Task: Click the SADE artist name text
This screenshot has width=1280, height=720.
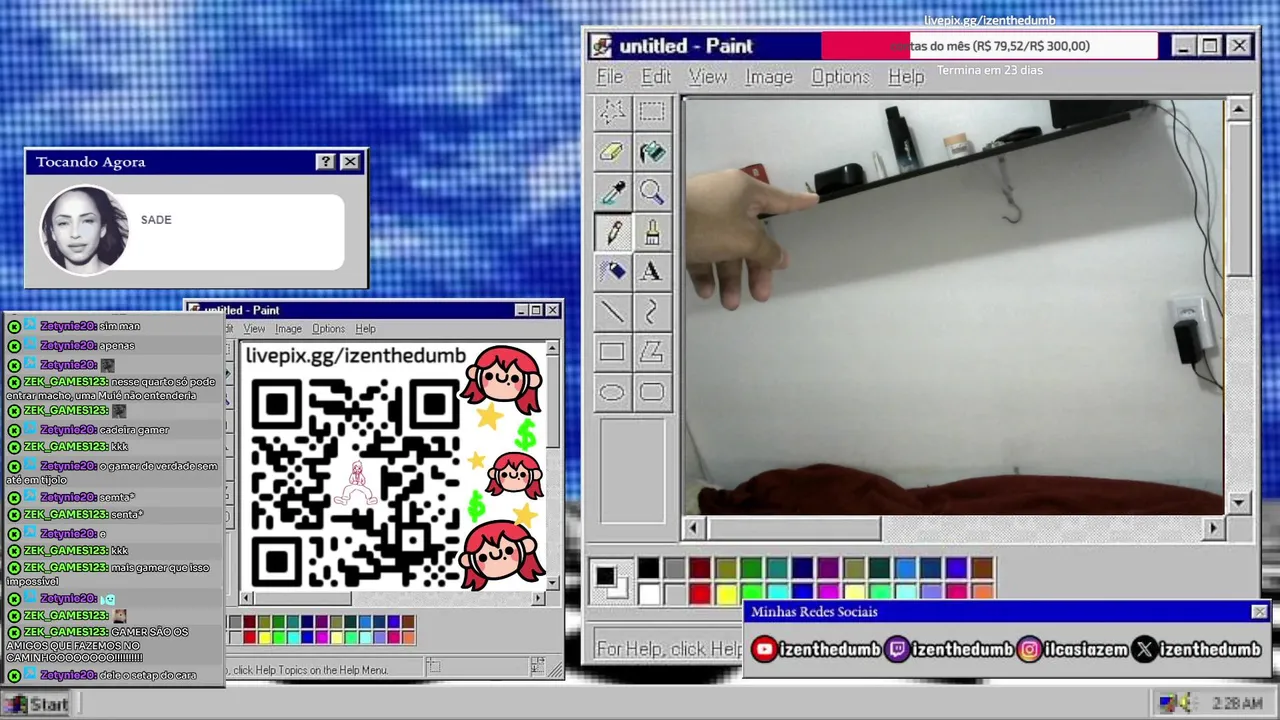Action: coord(156,220)
